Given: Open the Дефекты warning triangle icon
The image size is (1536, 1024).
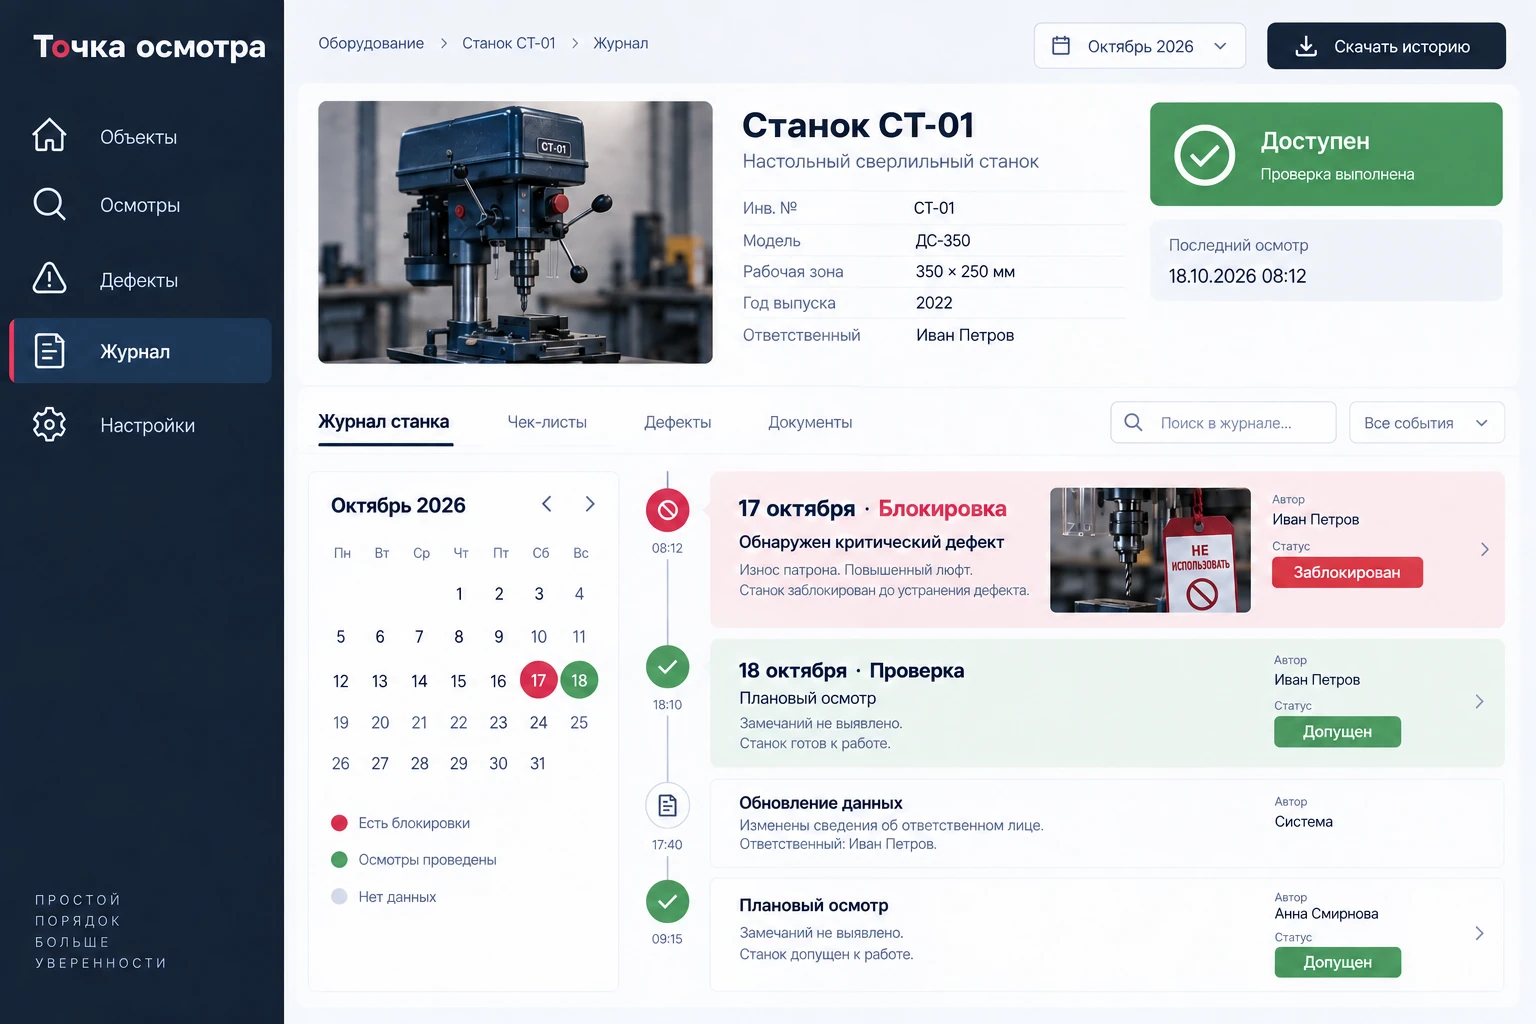Looking at the screenshot, I should click(49, 278).
